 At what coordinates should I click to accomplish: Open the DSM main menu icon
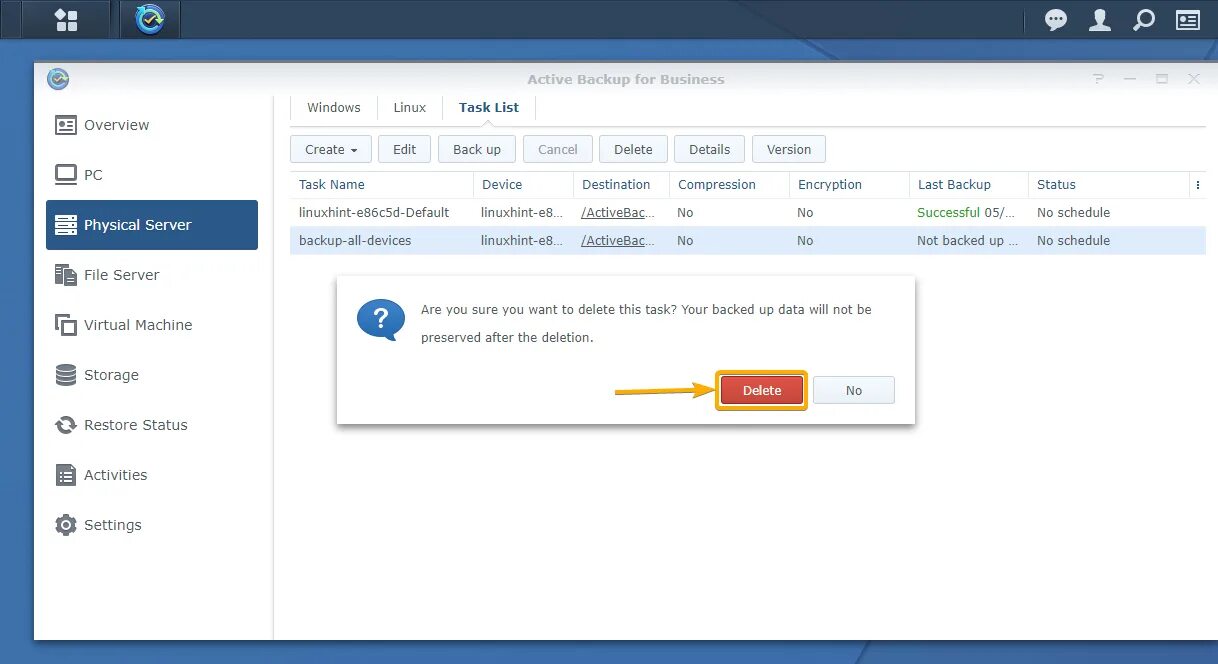coord(66,20)
